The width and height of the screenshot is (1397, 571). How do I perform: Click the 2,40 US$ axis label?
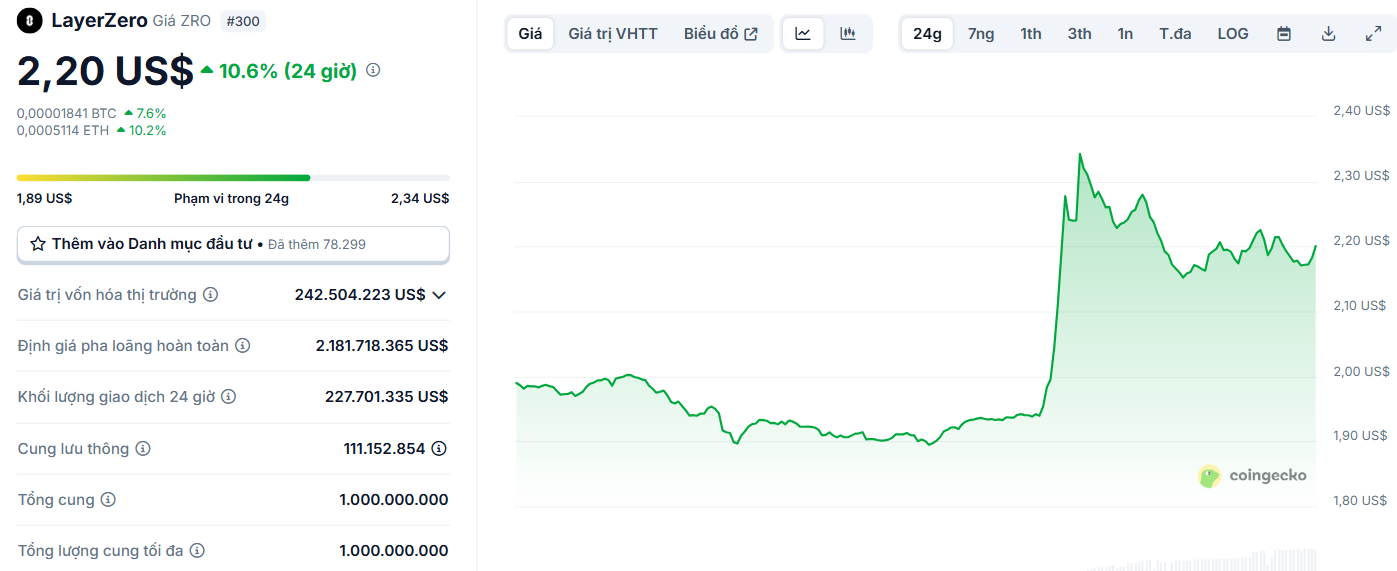coord(1361,110)
